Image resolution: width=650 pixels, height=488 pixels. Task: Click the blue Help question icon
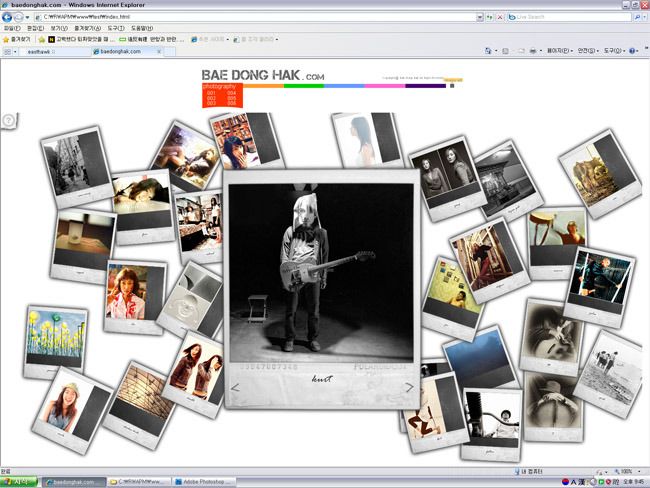click(x=632, y=51)
